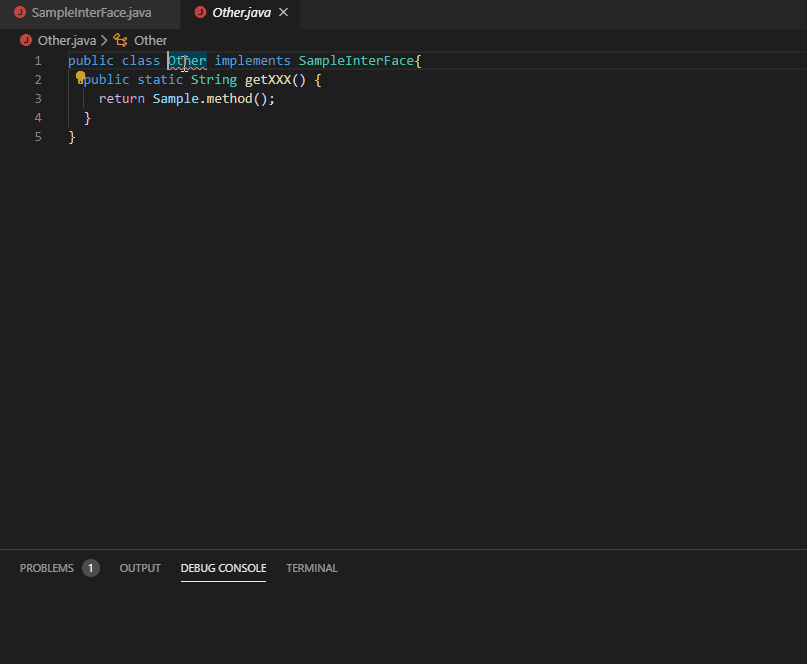Image resolution: width=807 pixels, height=664 pixels.
Task: Click the problems count badge
Action: pos(91,568)
